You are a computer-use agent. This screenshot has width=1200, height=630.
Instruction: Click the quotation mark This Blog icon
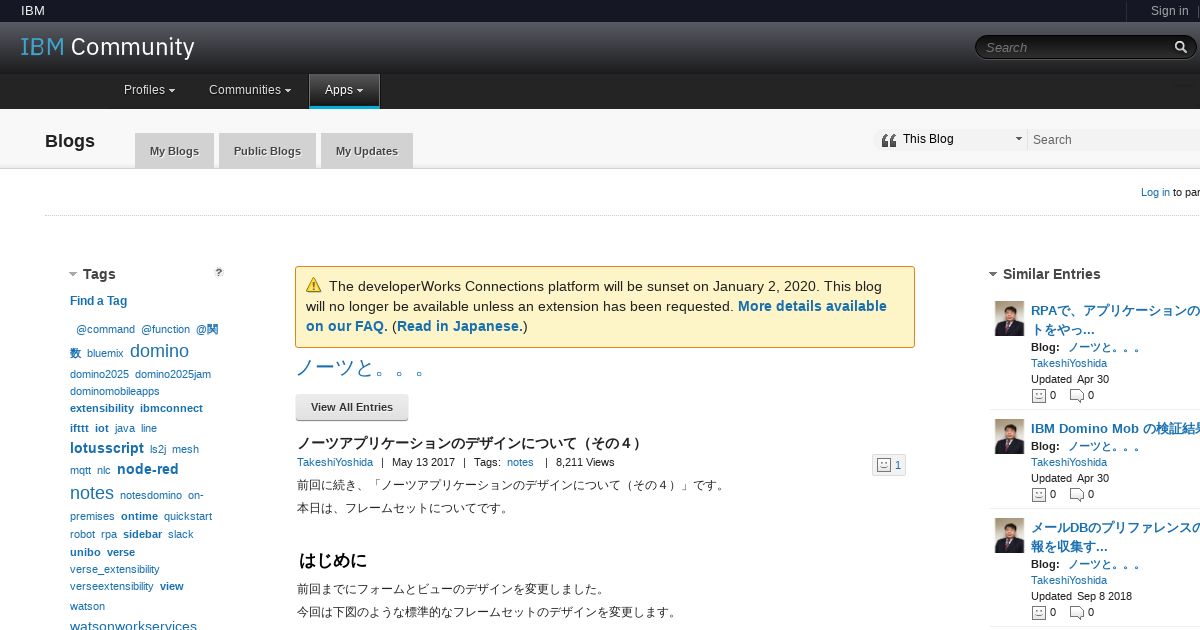tap(888, 140)
